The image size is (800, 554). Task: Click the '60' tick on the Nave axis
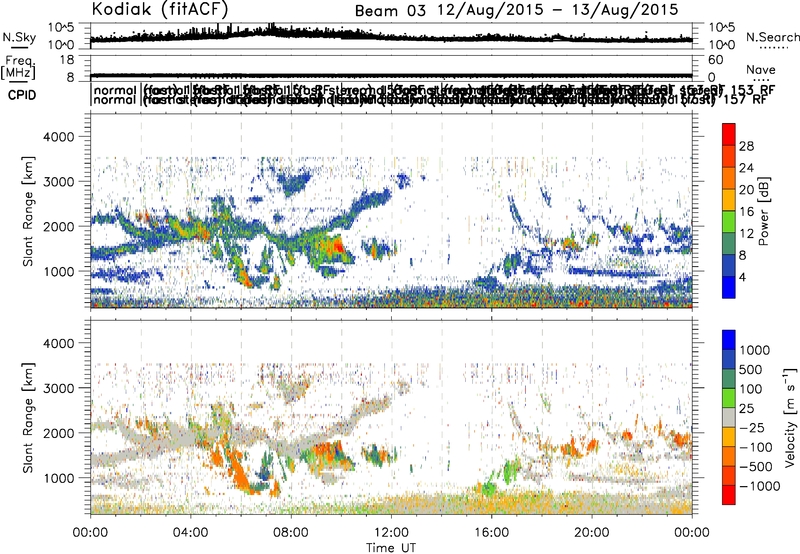[x=716, y=60]
